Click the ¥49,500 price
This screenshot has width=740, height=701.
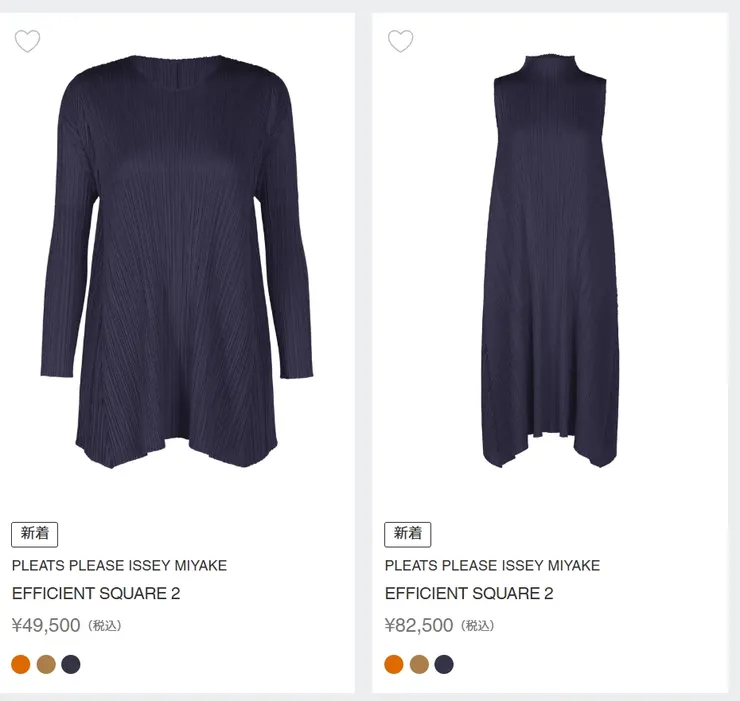click(x=46, y=626)
